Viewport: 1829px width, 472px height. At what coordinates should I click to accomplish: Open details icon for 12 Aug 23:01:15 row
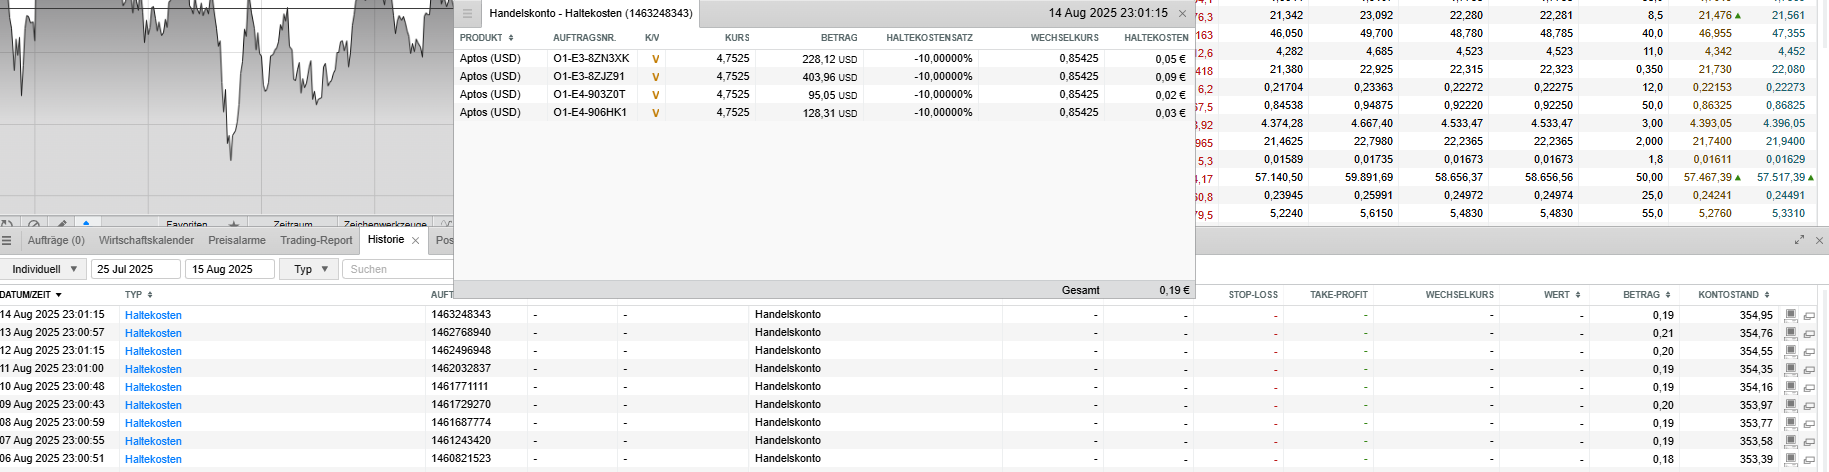click(x=1791, y=351)
